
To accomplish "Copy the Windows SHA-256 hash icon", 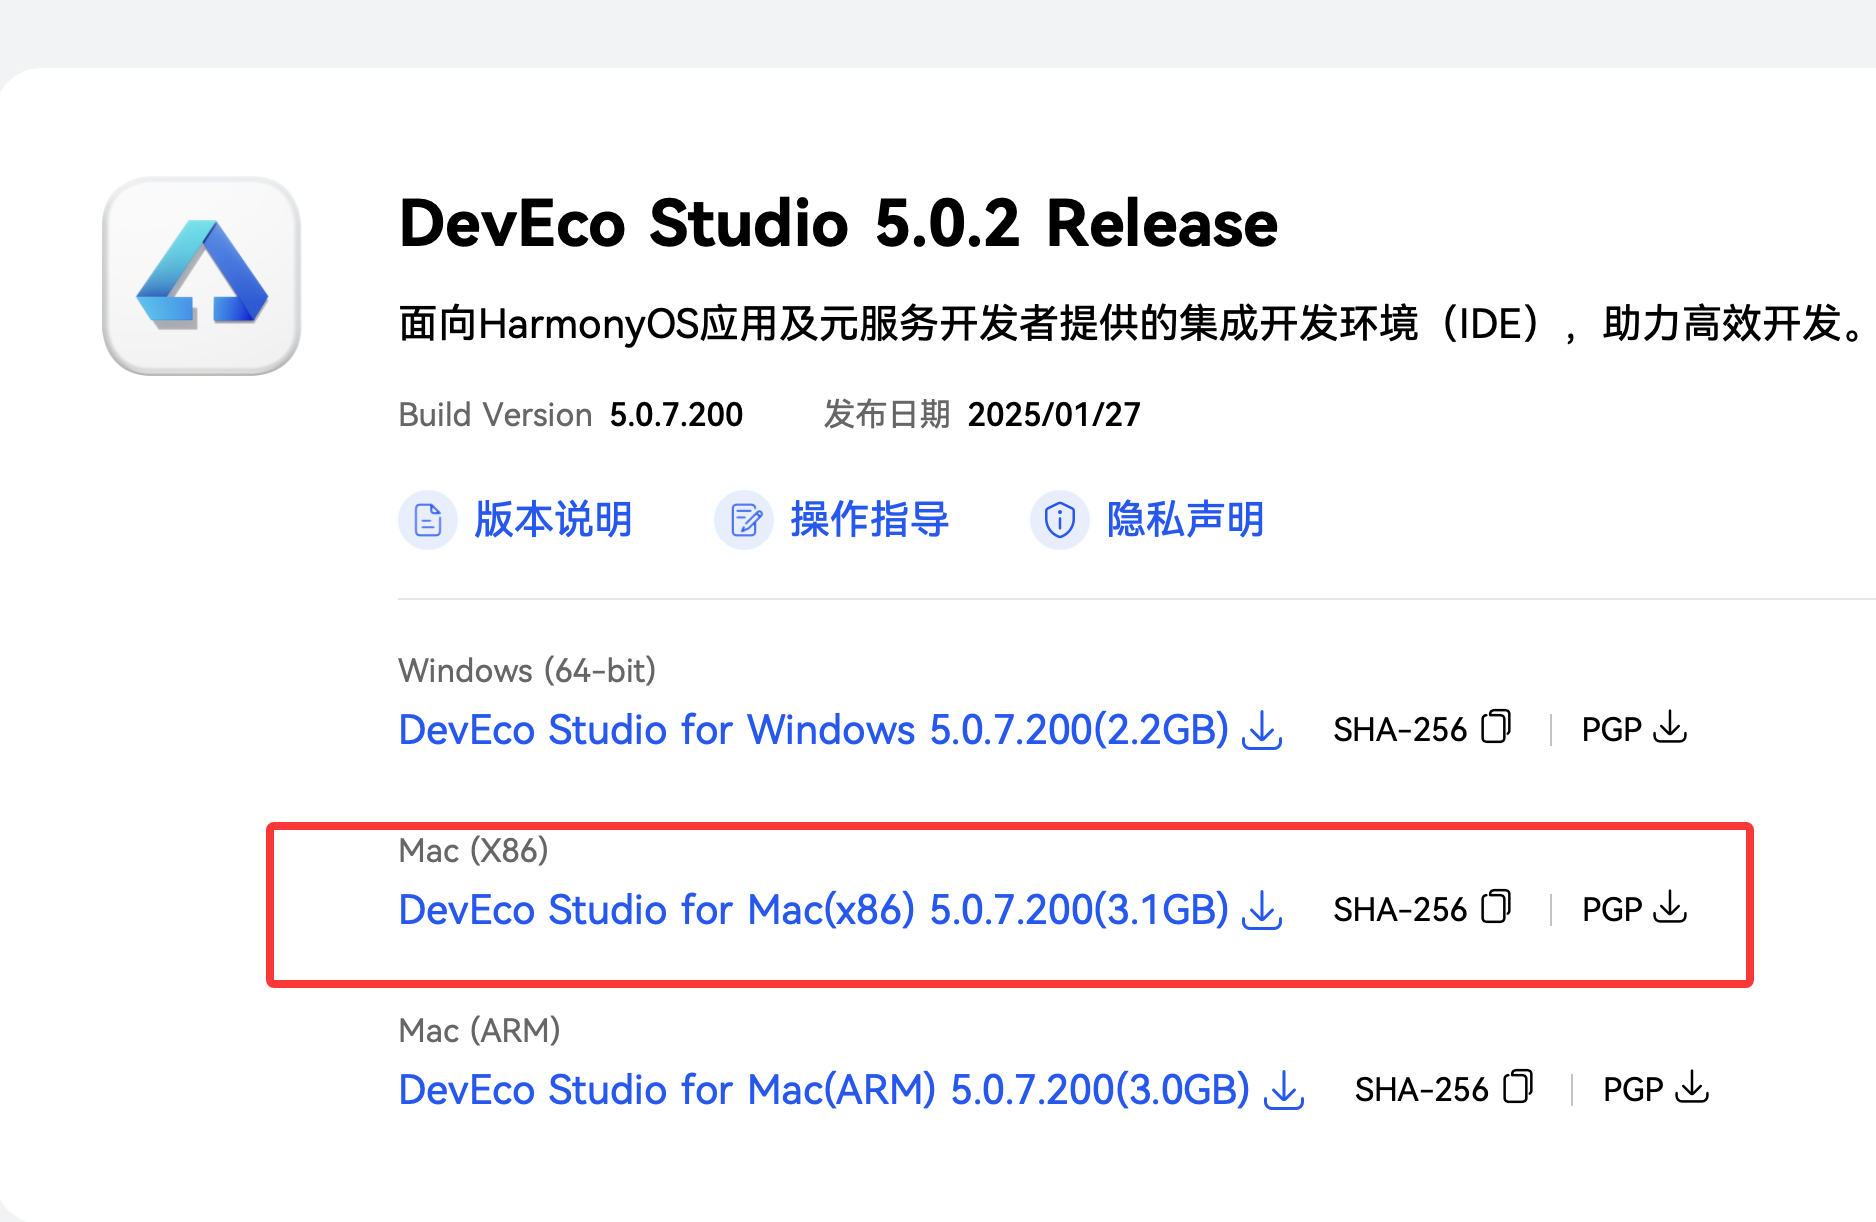I will pyautogui.click(x=1496, y=727).
